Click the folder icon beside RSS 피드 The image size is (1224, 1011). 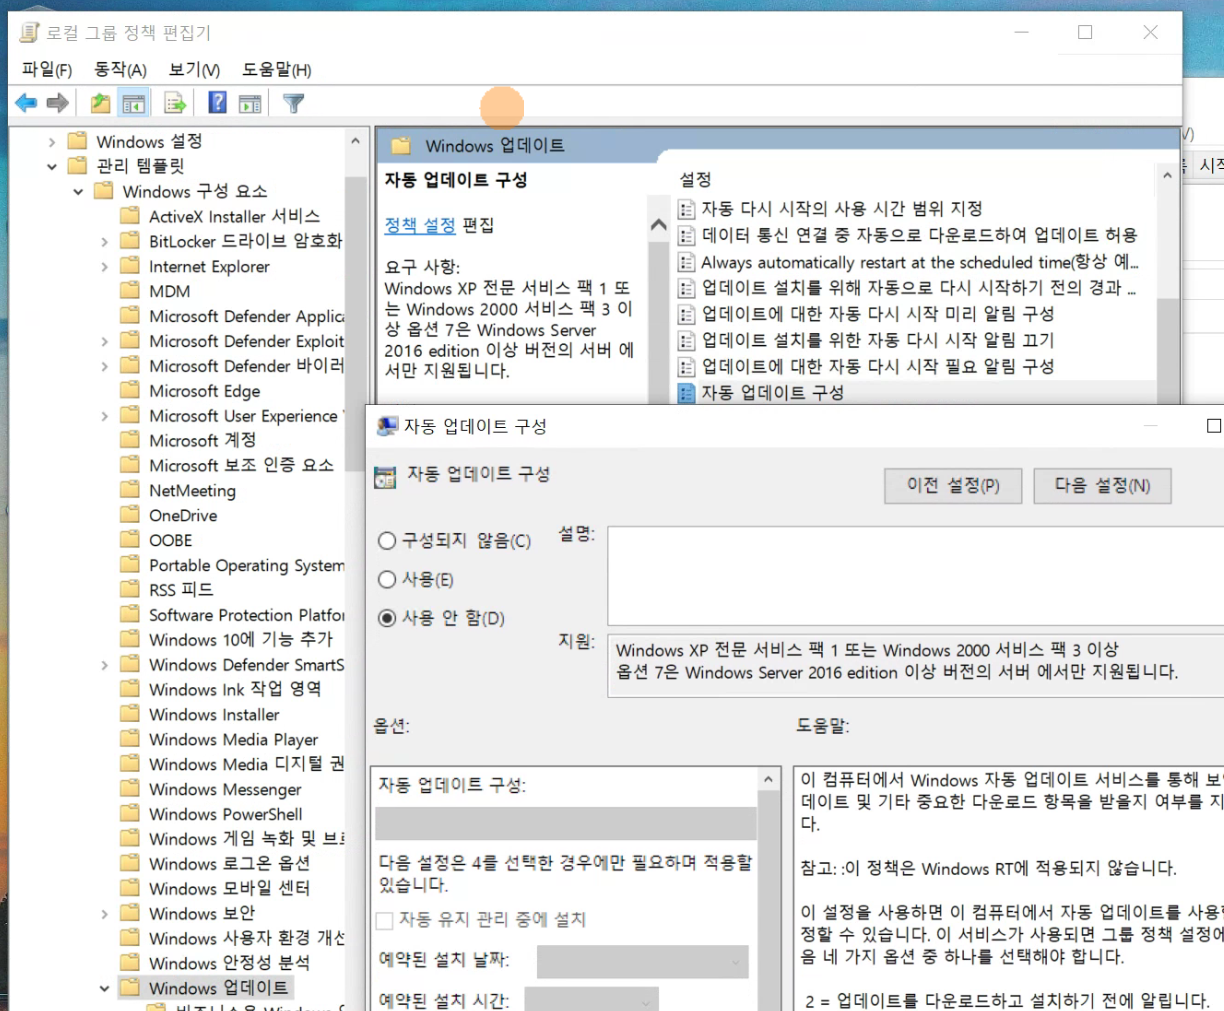pos(130,590)
